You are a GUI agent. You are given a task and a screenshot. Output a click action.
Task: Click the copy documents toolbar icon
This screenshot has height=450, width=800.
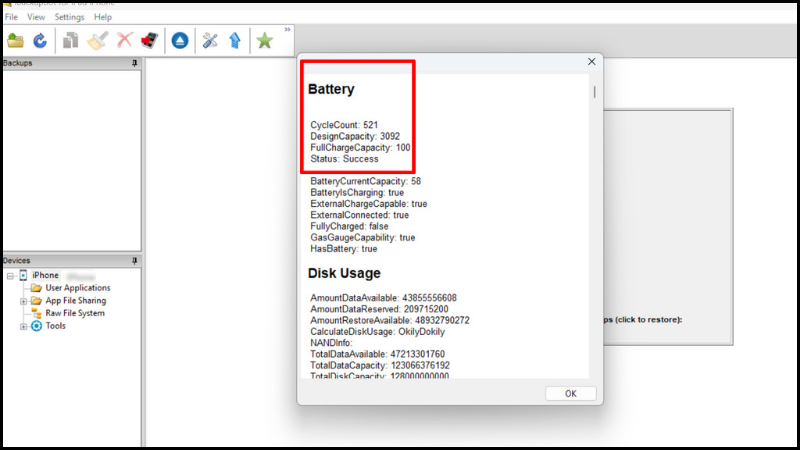(x=71, y=41)
